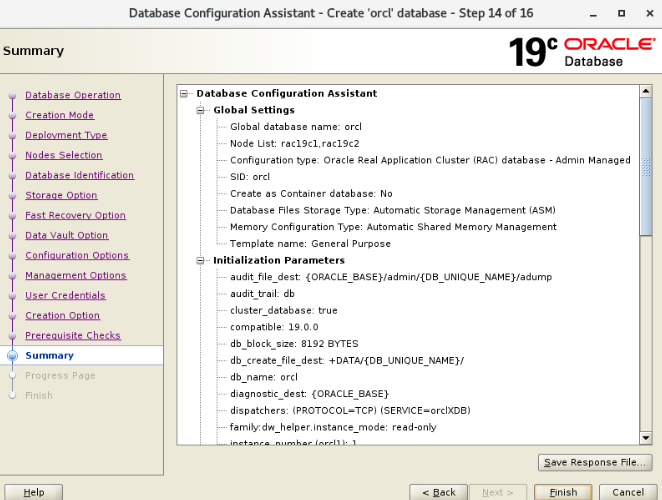Jump to the Deployment Type step
Viewport: 662px width, 500px height.
(66, 135)
